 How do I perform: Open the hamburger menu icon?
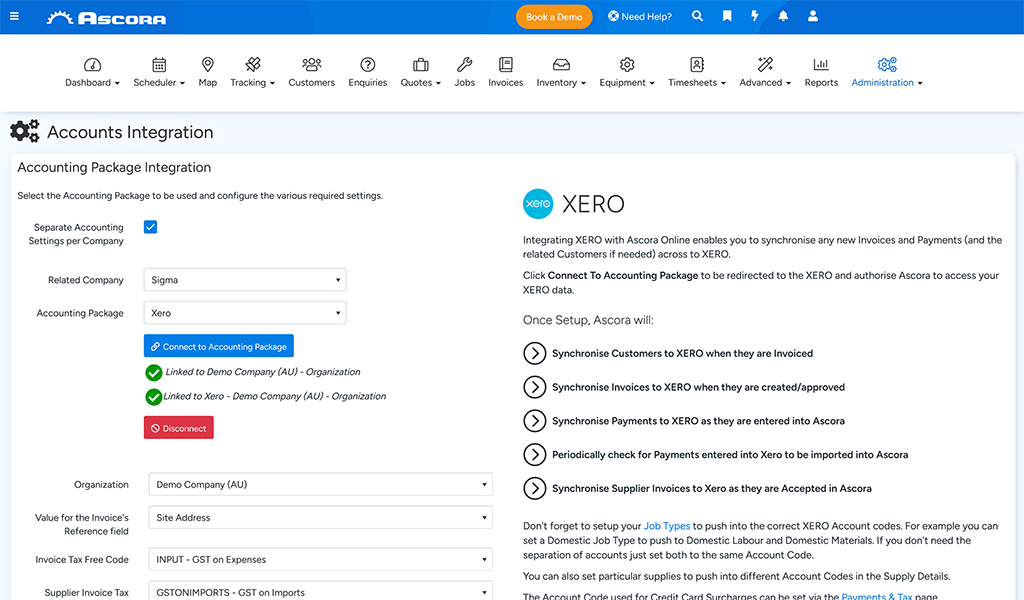pos(14,16)
